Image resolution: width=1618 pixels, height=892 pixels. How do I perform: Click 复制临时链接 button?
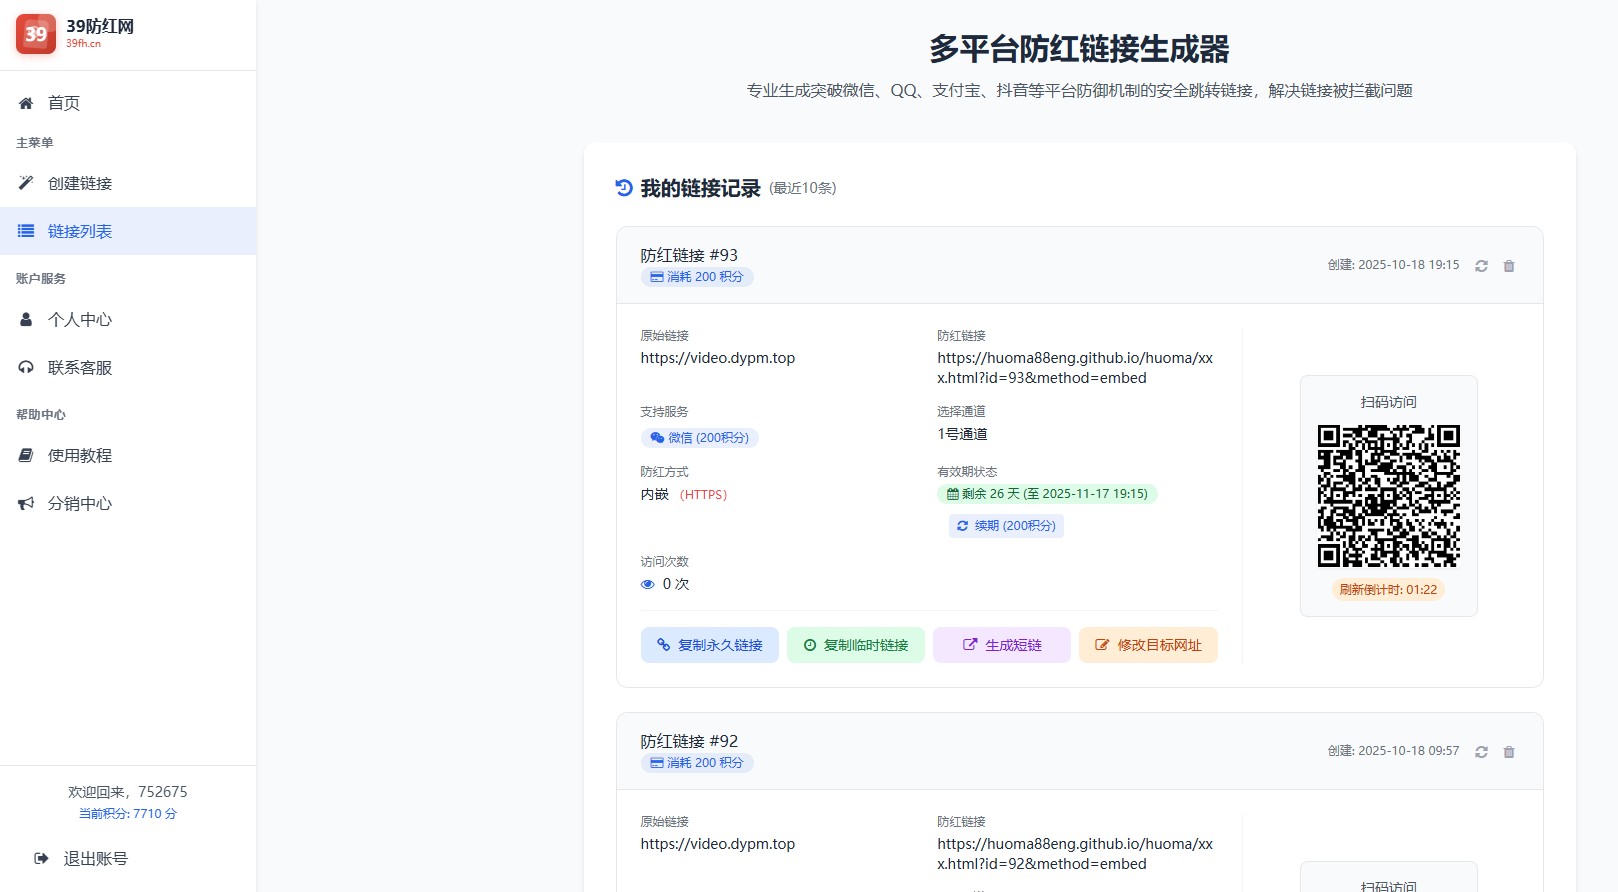click(x=856, y=645)
